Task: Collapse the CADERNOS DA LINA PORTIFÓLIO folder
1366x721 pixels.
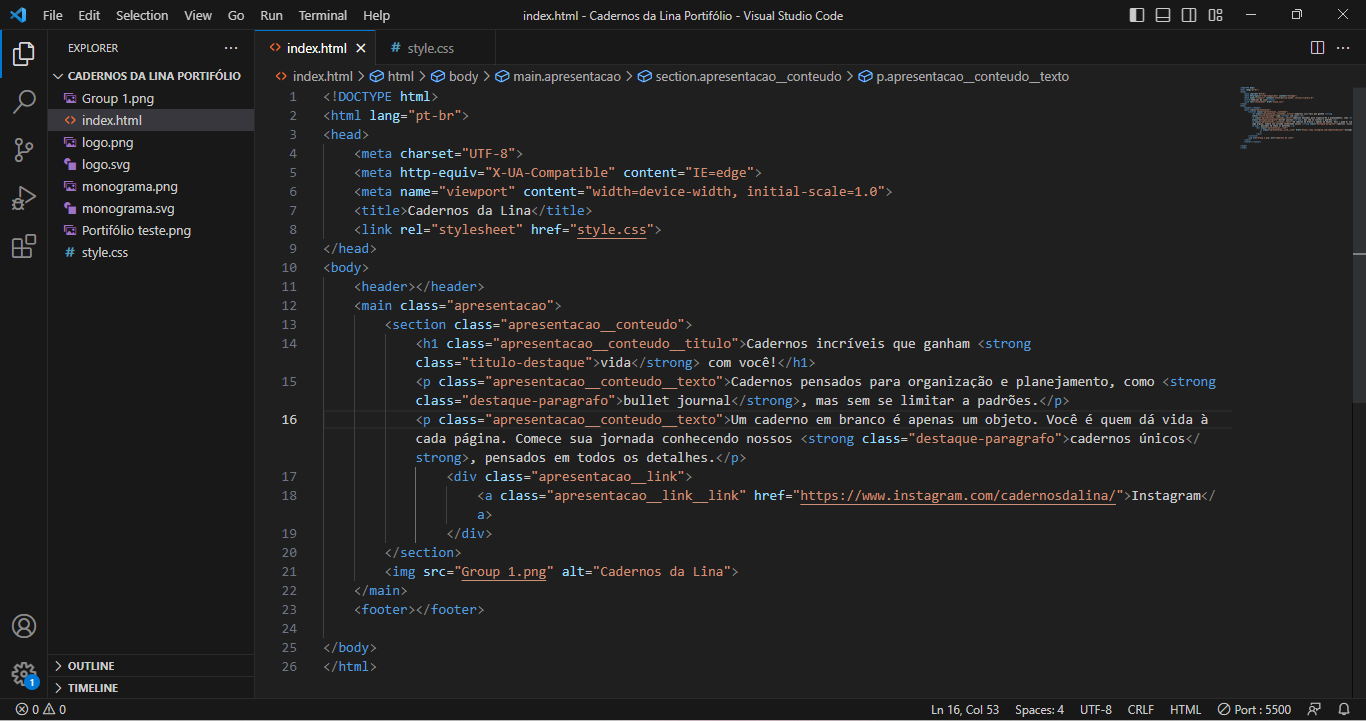Action: [150, 76]
